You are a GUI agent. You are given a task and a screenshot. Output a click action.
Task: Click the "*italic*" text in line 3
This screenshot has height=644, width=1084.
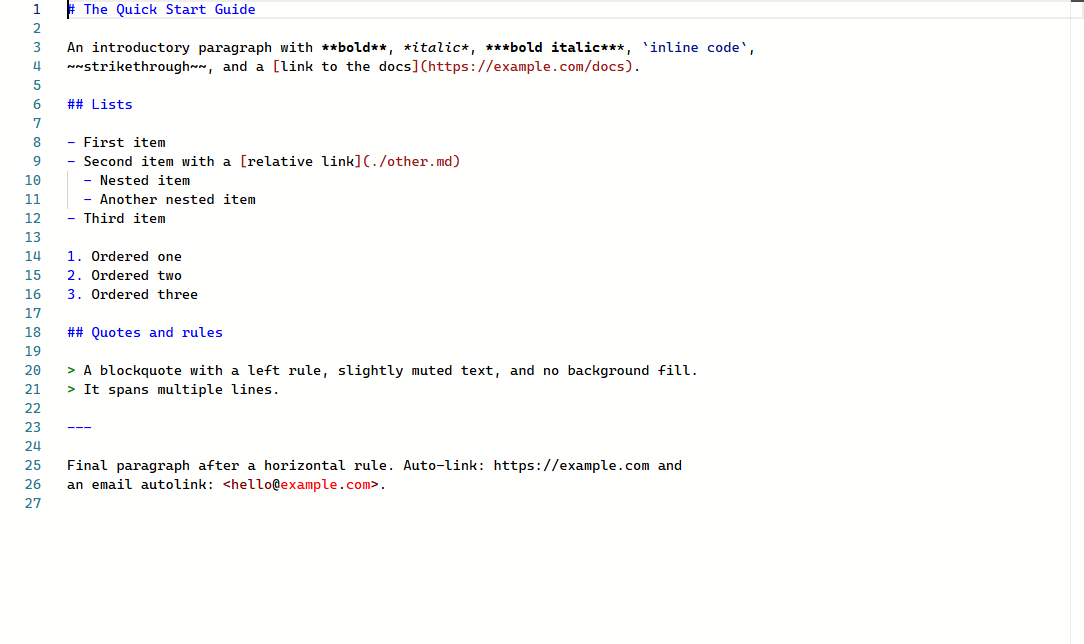coord(436,48)
